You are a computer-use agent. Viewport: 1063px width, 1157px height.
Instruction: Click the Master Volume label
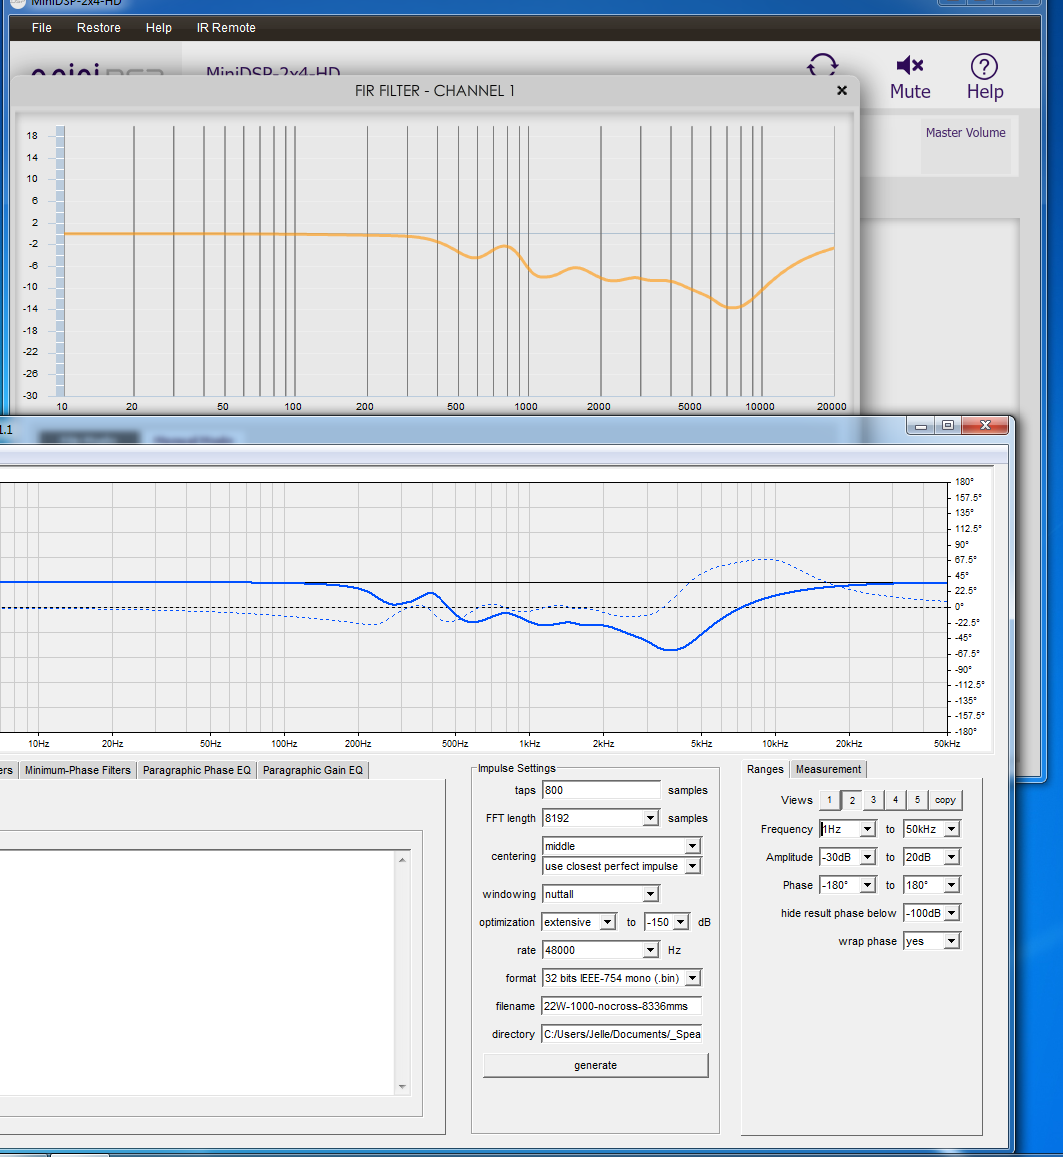[x=966, y=133]
